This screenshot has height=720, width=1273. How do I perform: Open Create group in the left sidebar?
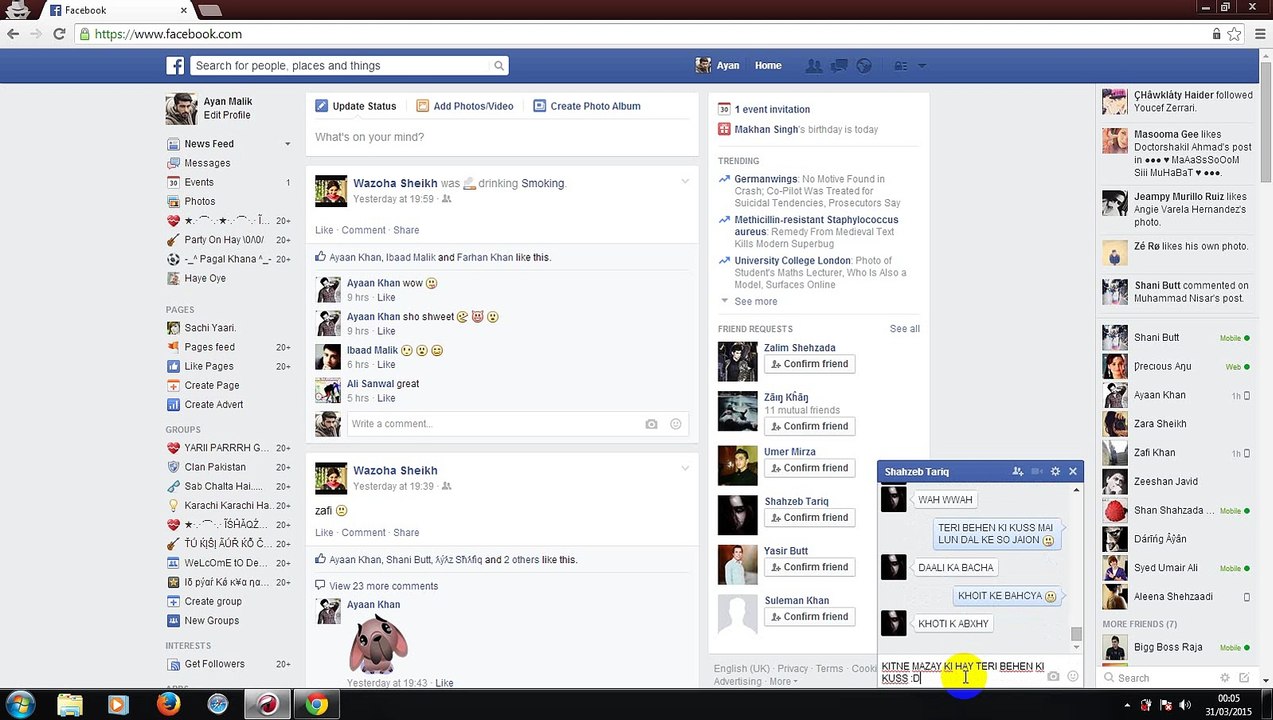click(213, 602)
